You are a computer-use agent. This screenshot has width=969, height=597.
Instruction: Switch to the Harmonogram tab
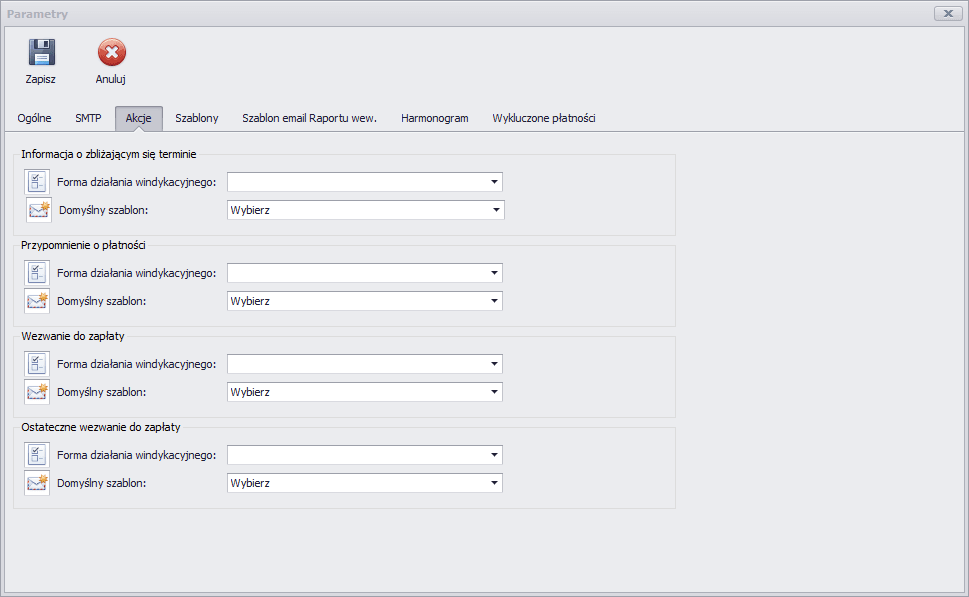click(434, 118)
